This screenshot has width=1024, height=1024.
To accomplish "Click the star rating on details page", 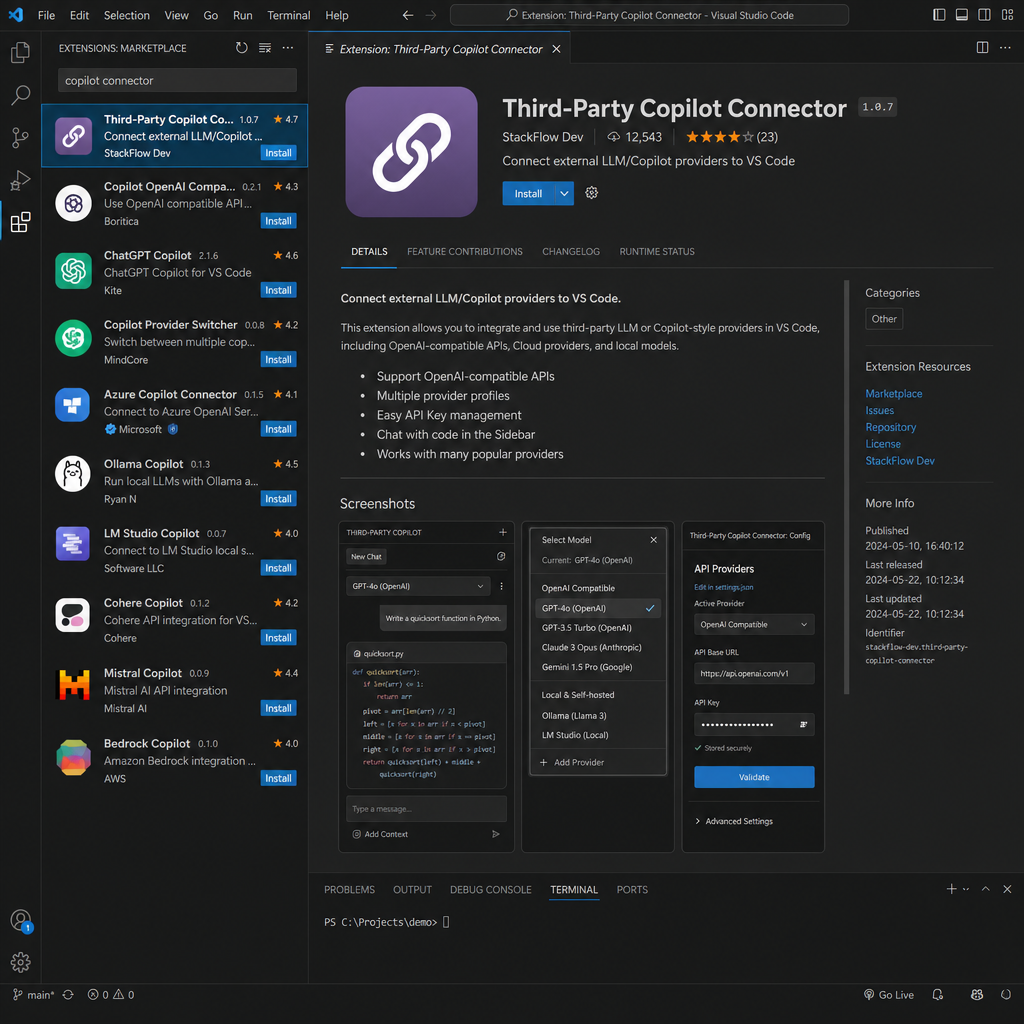I will pyautogui.click(x=719, y=136).
